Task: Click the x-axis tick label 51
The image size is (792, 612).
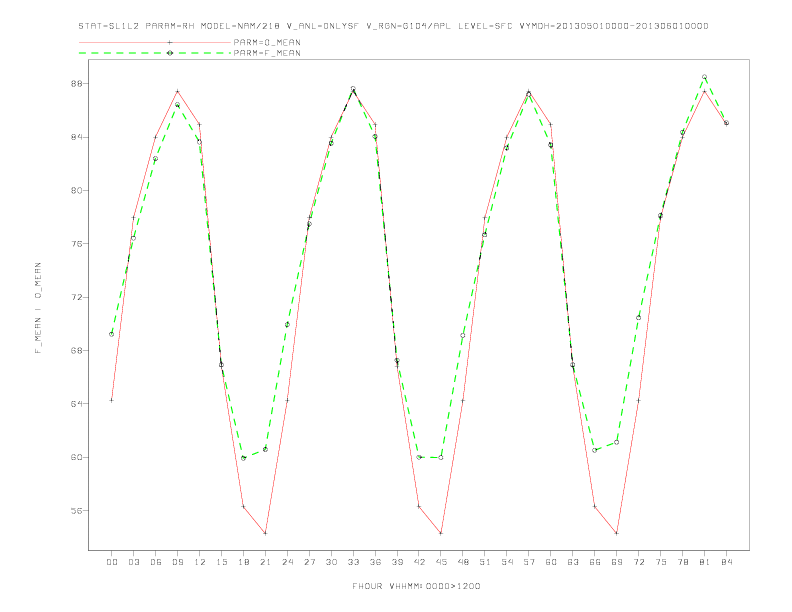Action: pyautogui.click(x=485, y=562)
